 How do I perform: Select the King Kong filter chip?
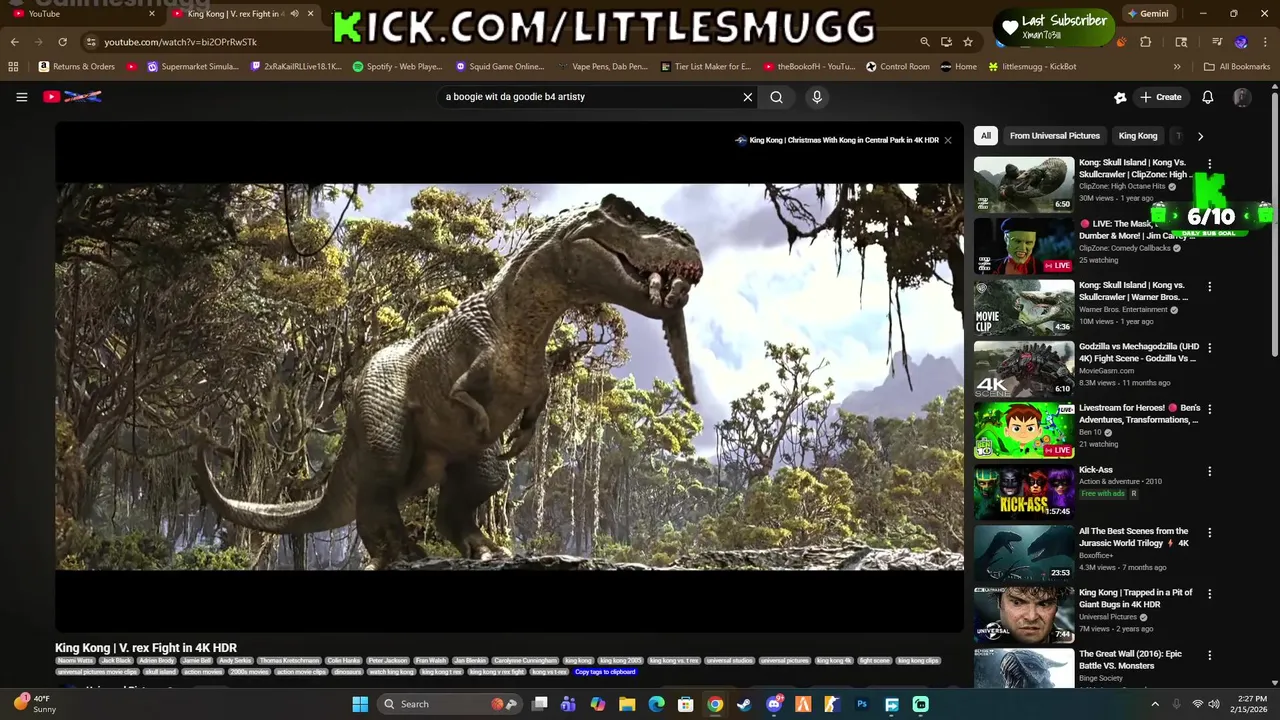1138,136
